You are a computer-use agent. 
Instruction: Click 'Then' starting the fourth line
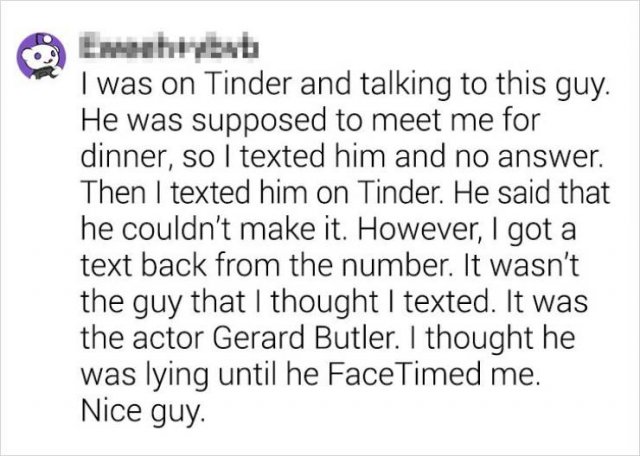click(113, 194)
